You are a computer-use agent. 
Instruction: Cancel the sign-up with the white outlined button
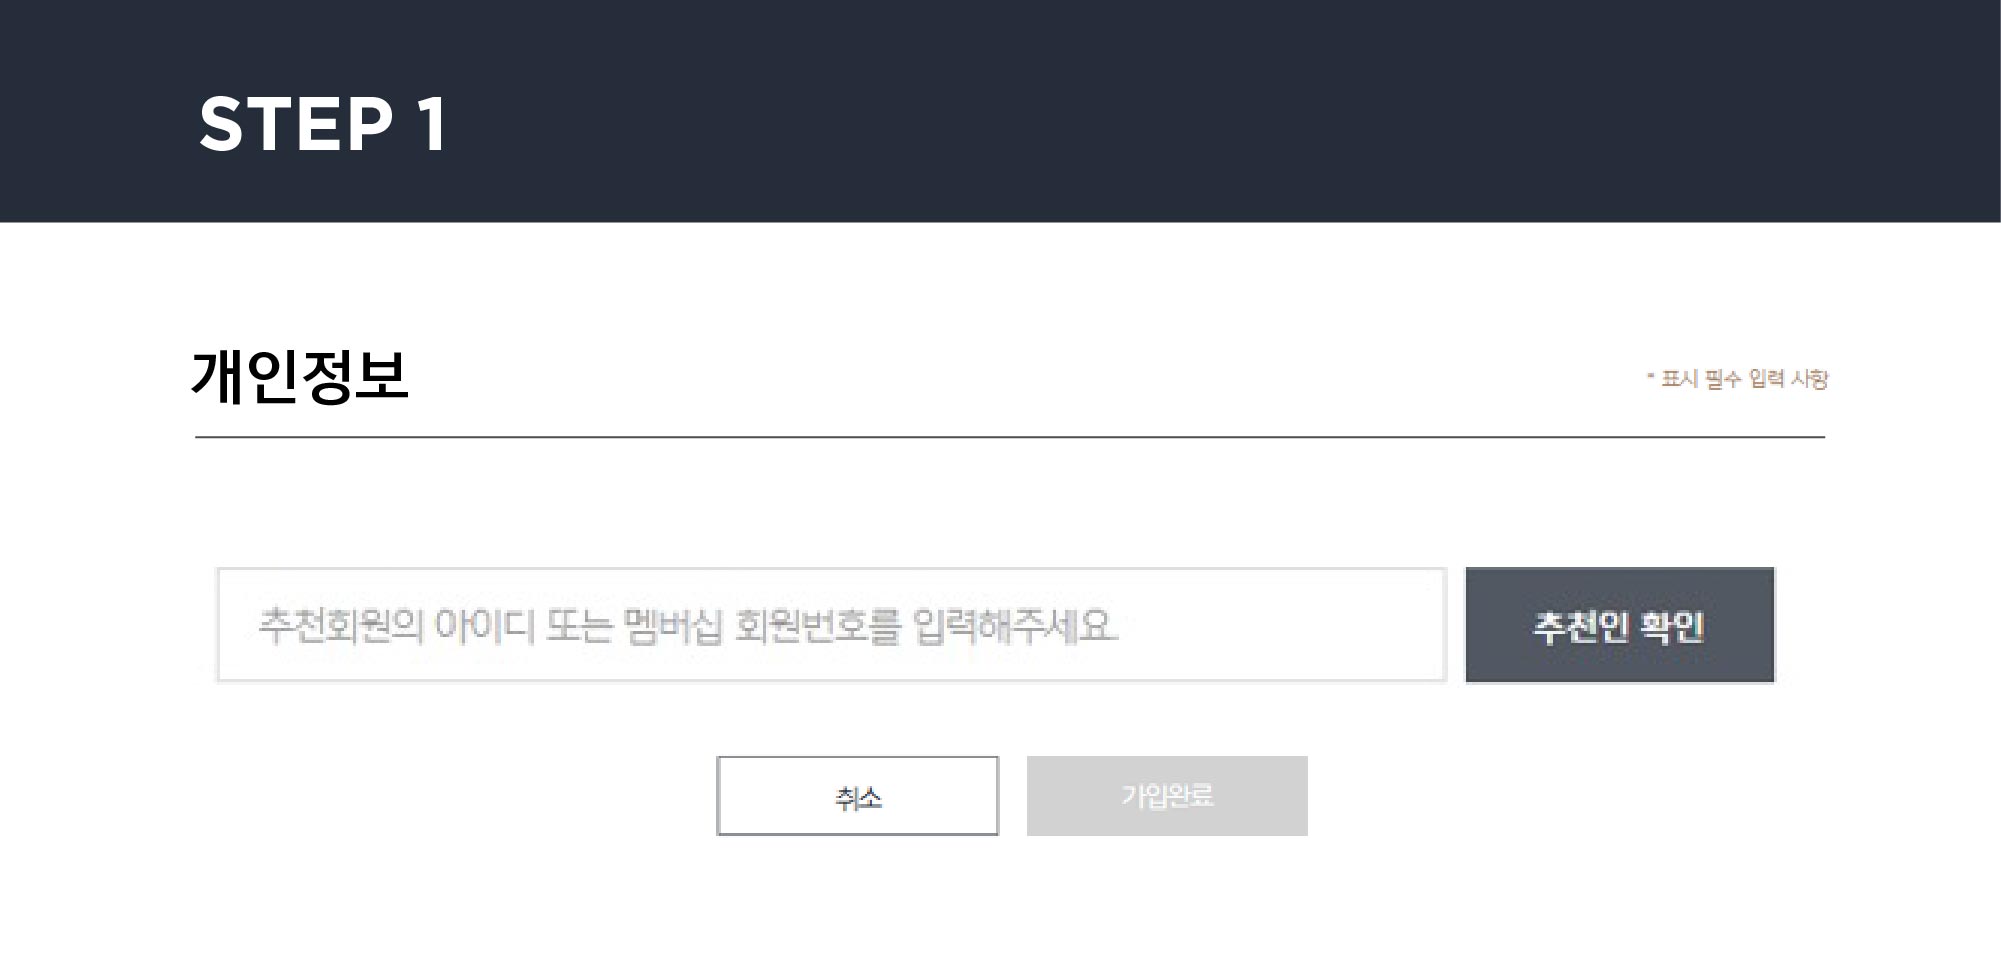click(857, 796)
